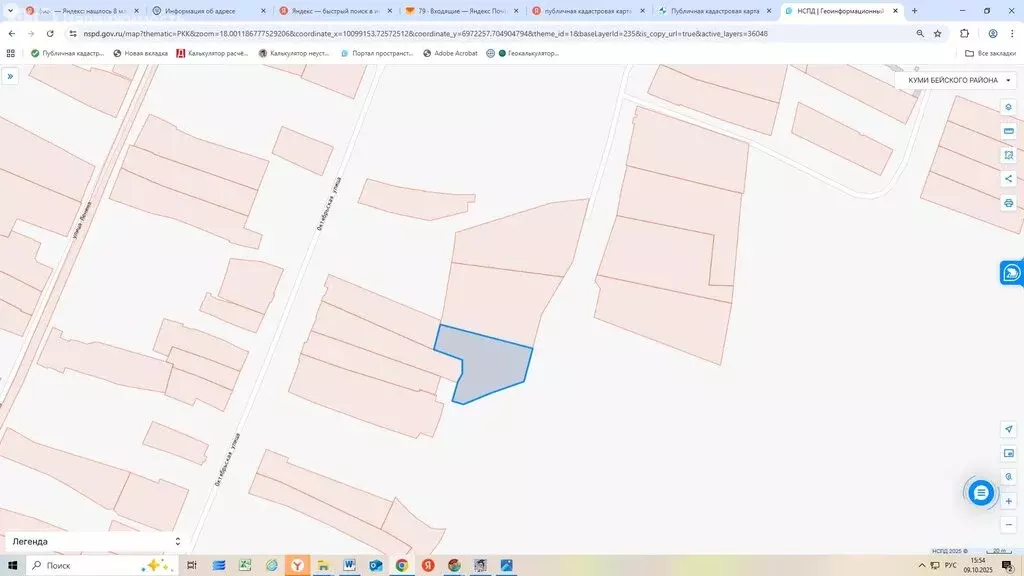The image size is (1024, 576).
Task: Open the blue chat assistant bubble
Action: 981,492
